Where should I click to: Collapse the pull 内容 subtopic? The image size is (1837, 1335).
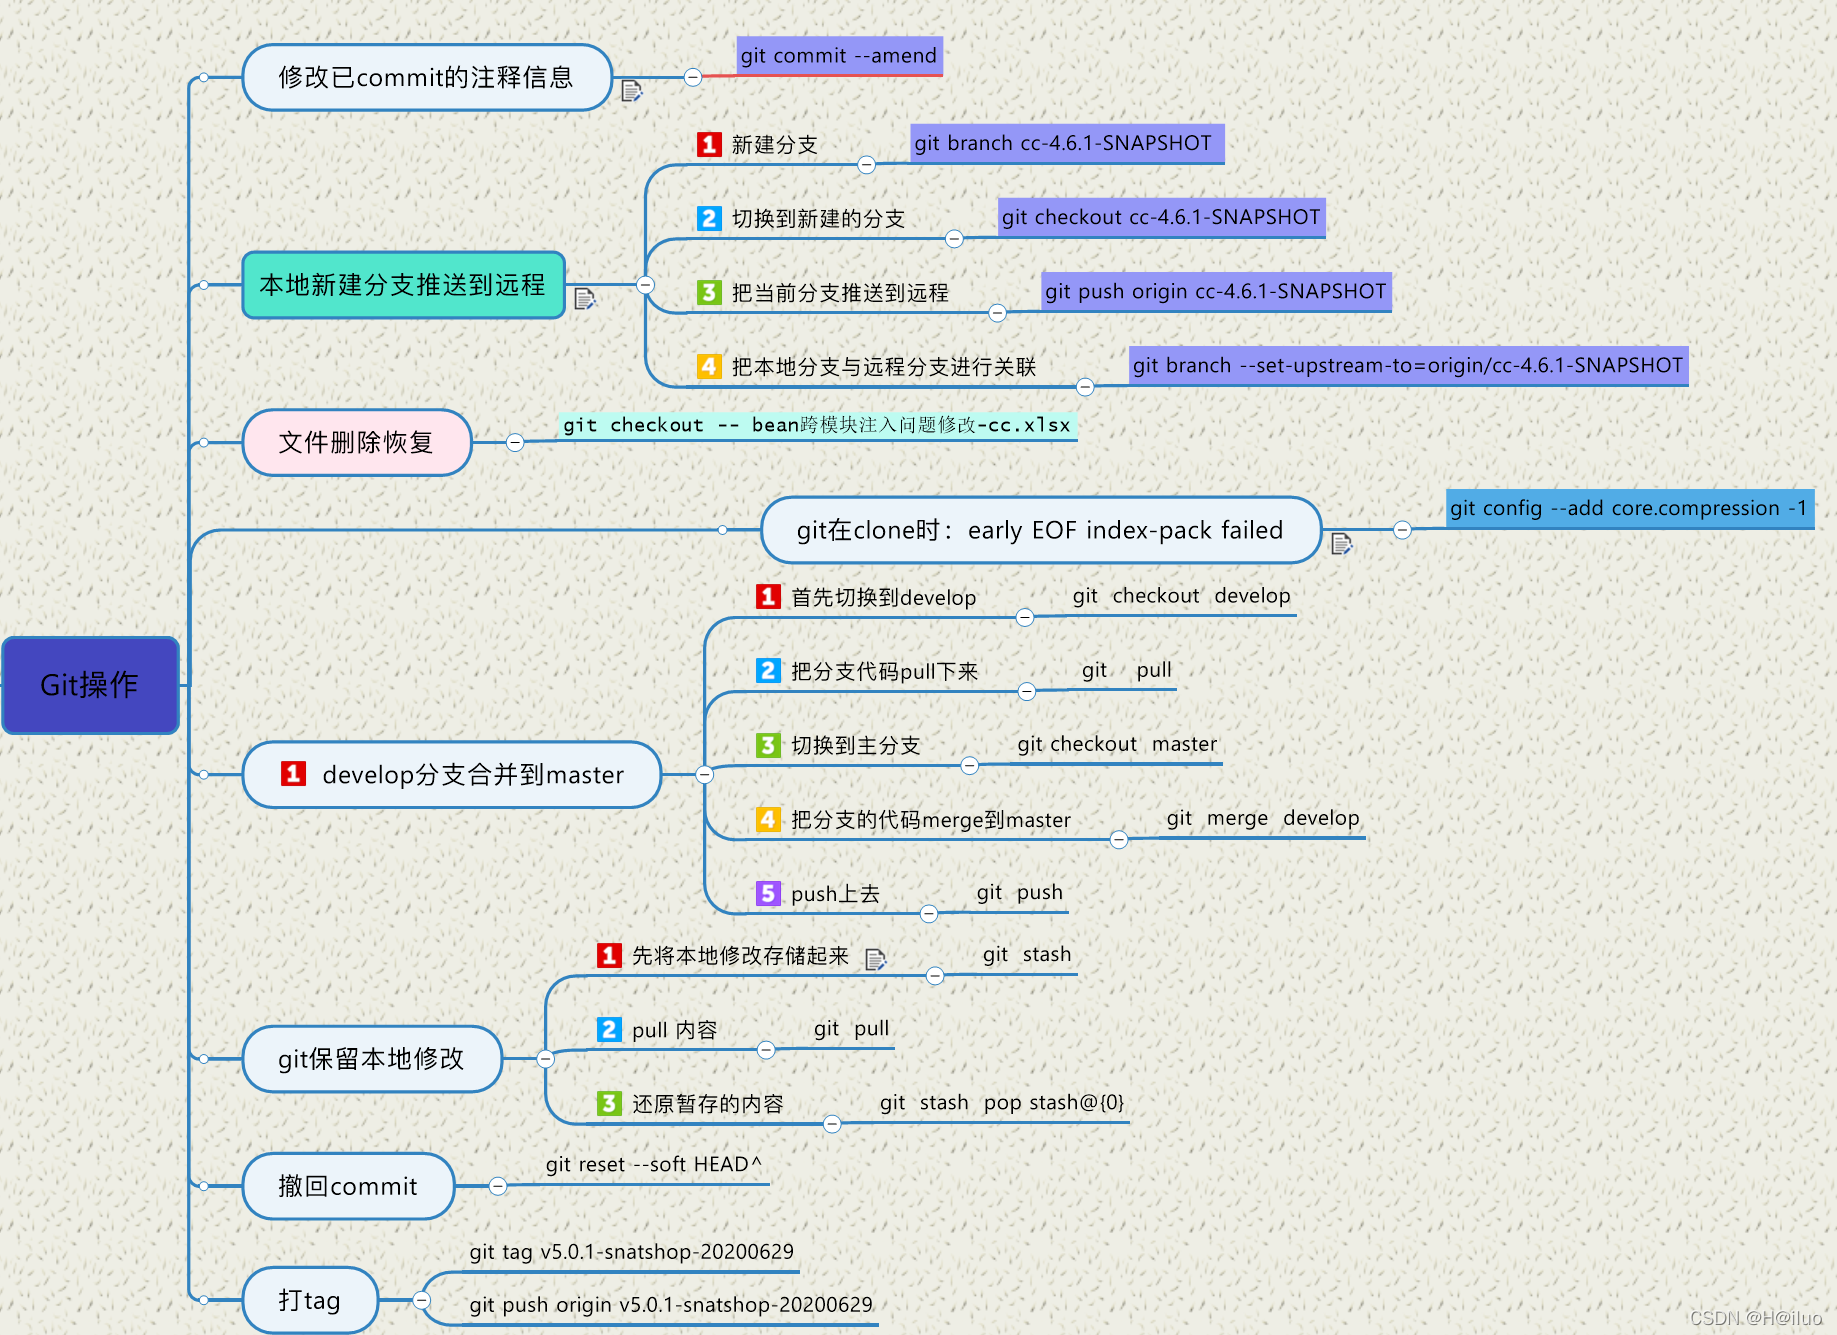766,1050
